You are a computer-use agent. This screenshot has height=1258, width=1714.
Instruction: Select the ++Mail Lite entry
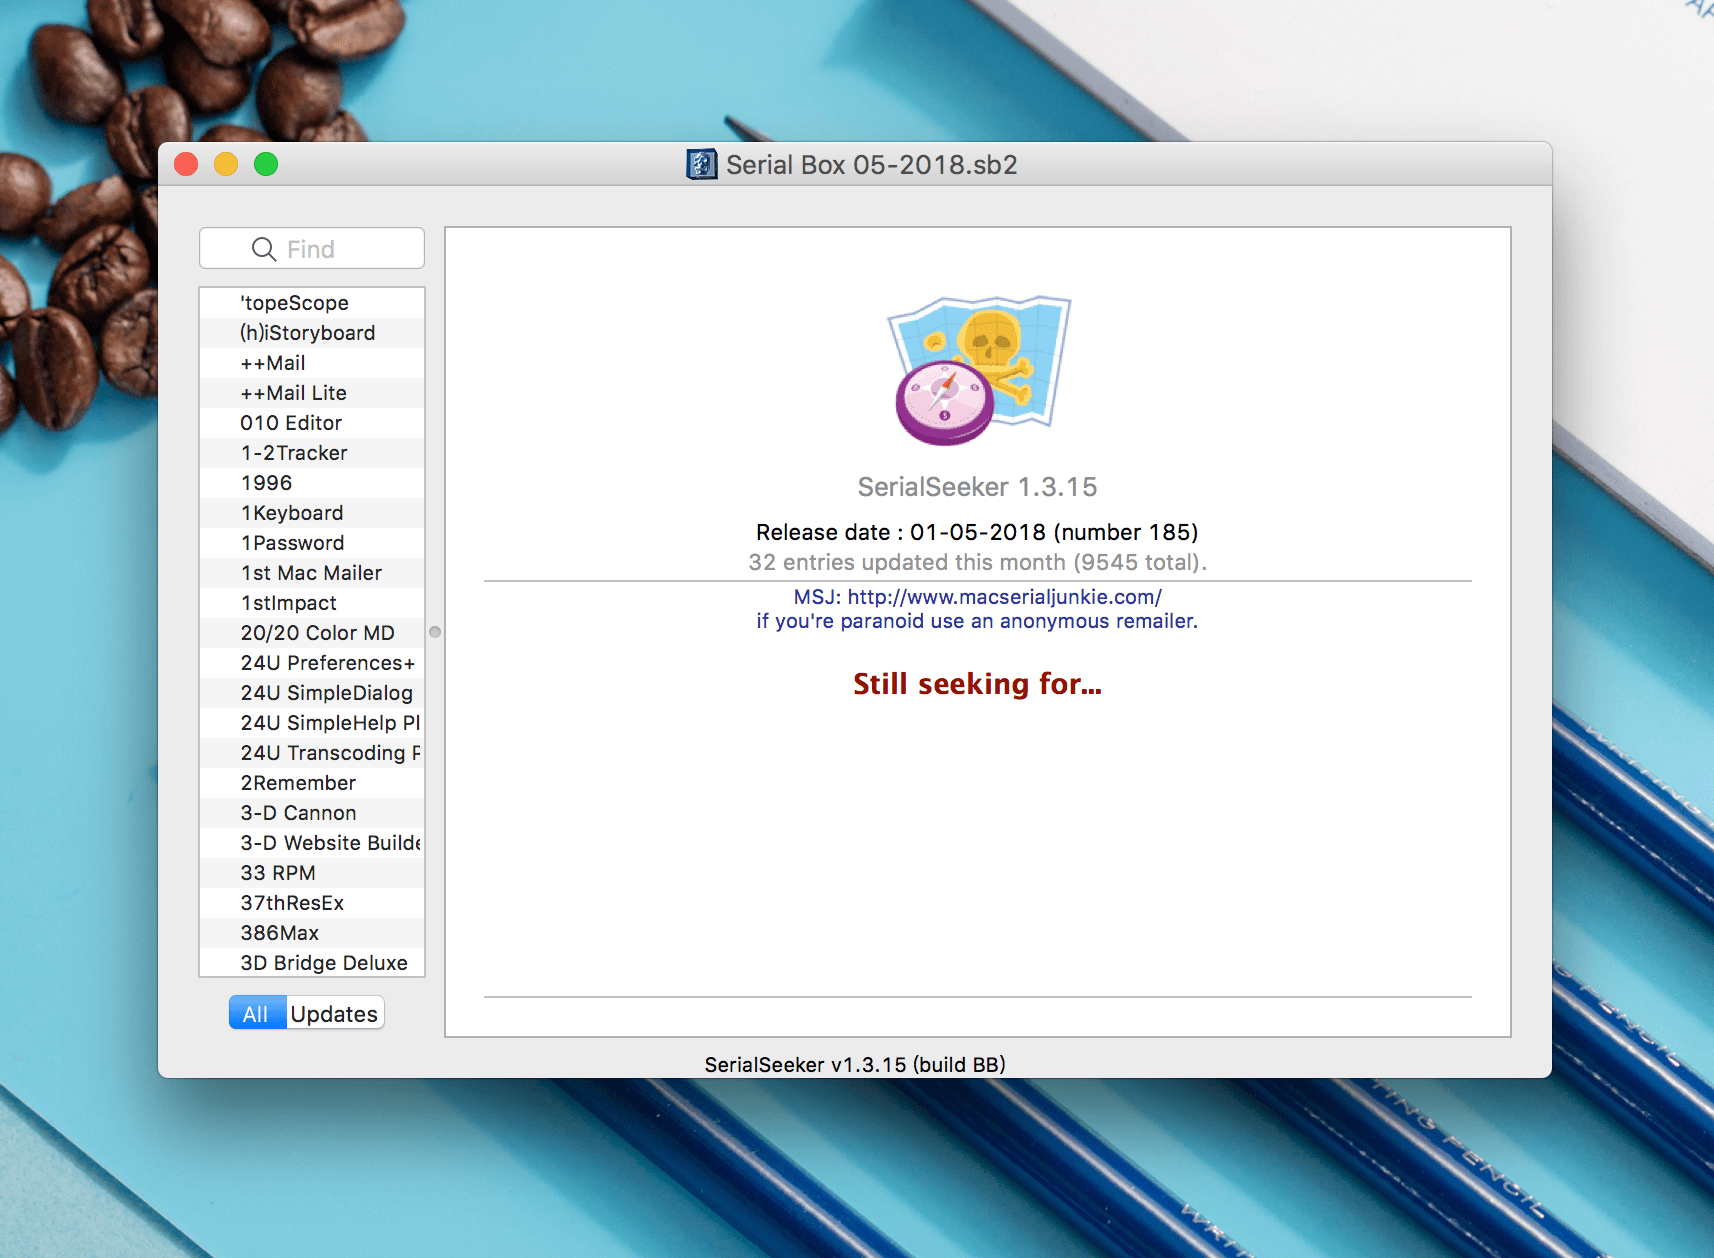[312, 393]
